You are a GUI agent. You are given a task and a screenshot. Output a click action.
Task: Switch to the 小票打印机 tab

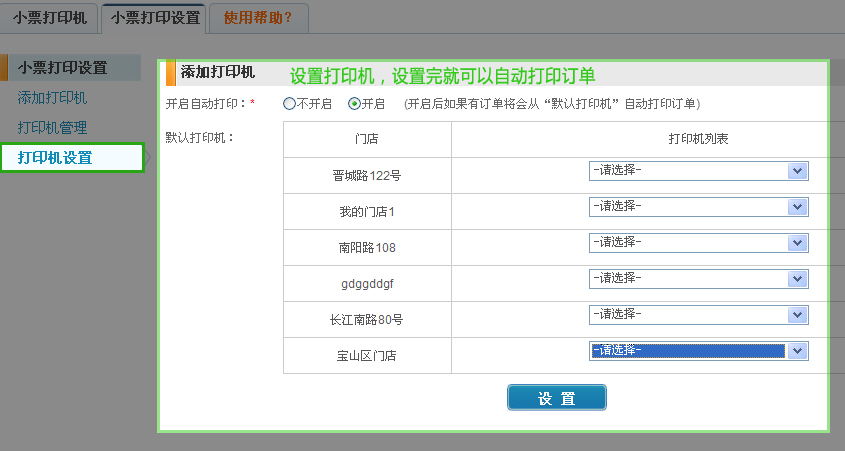point(50,17)
